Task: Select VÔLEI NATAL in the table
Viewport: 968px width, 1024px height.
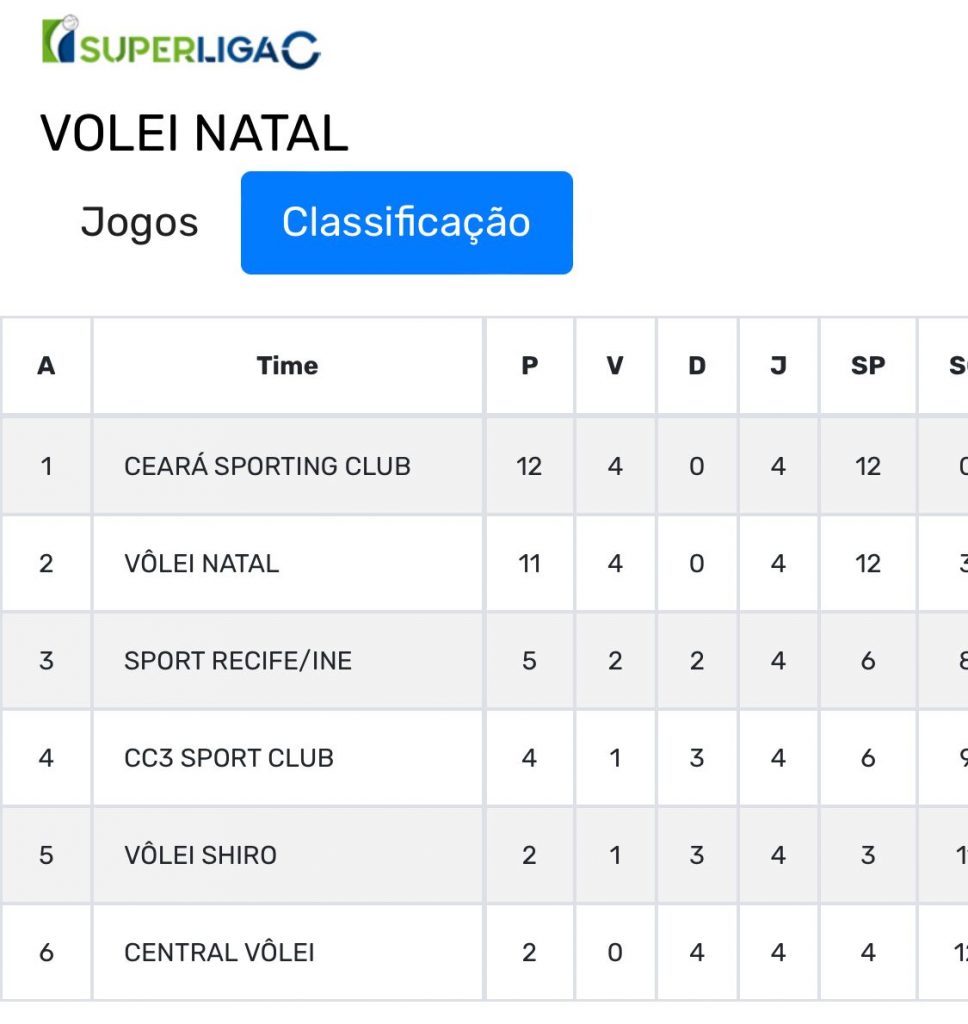Action: click(x=201, y=564)
